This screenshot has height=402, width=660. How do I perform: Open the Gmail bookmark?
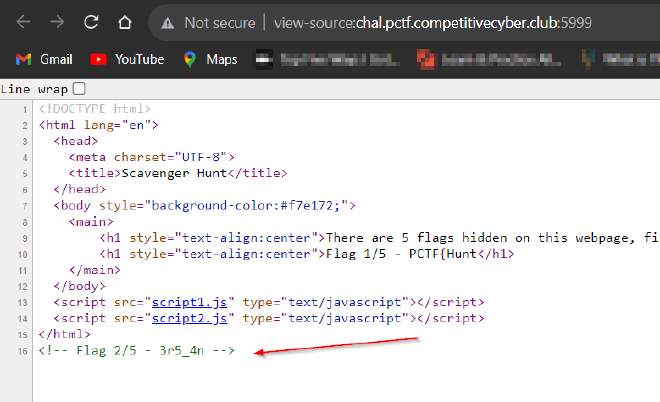[x=44, y=59]
